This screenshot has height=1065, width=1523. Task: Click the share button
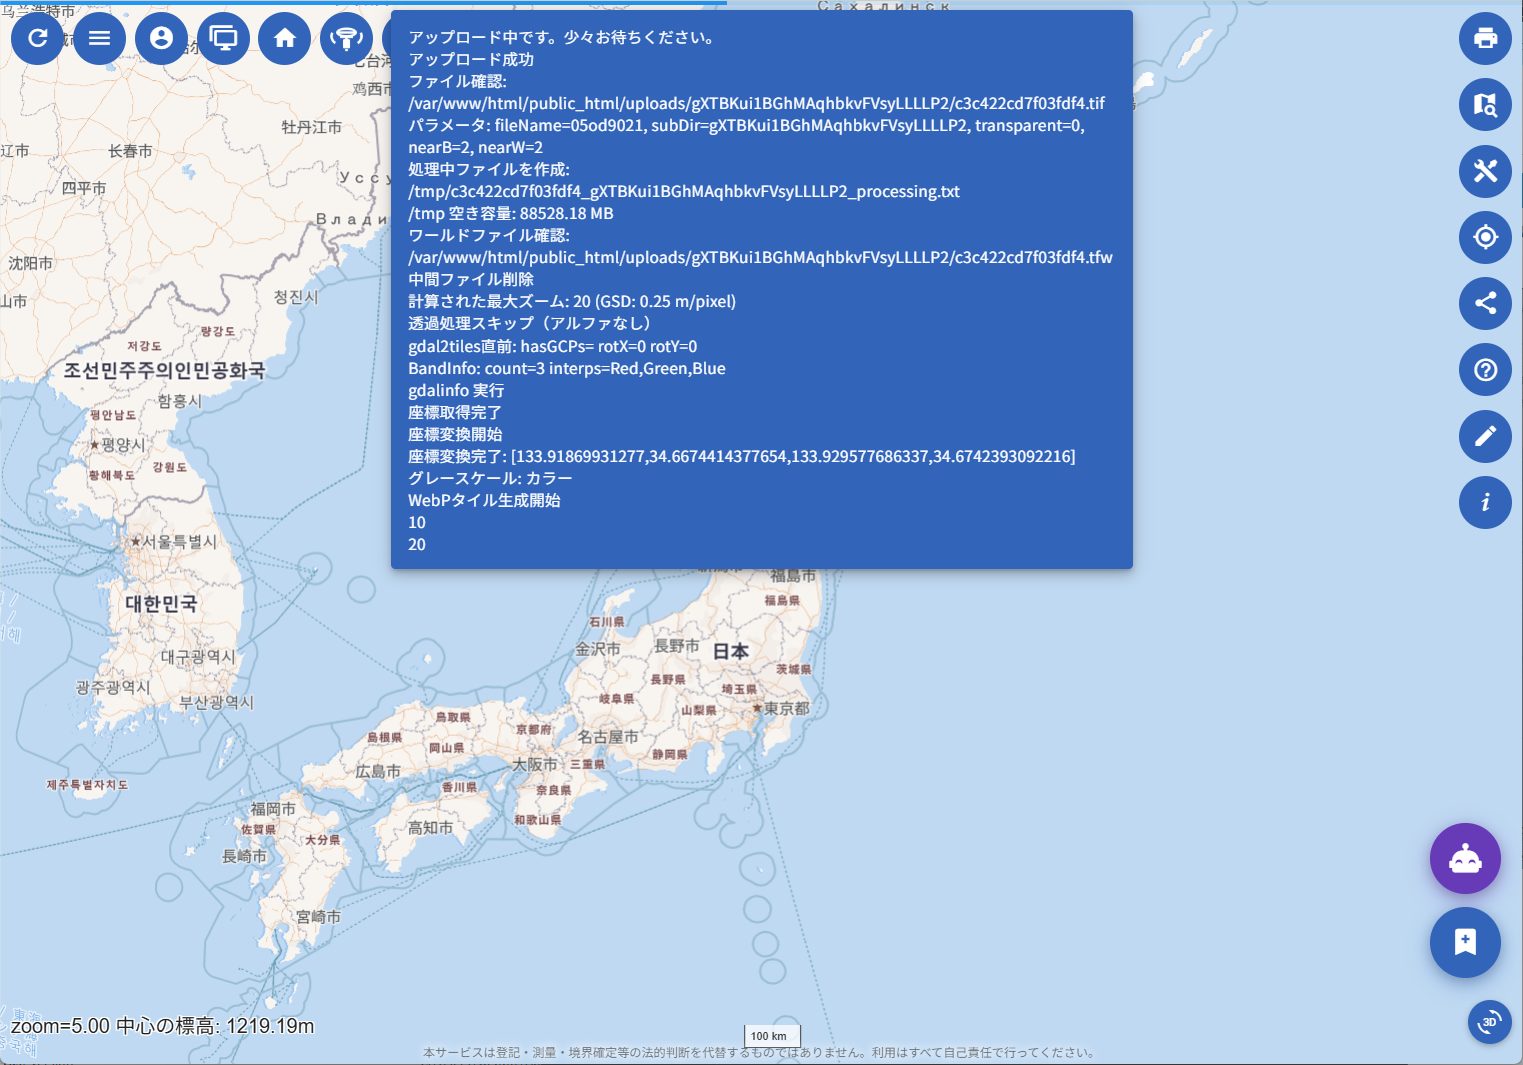click(x=1485, y=303)
